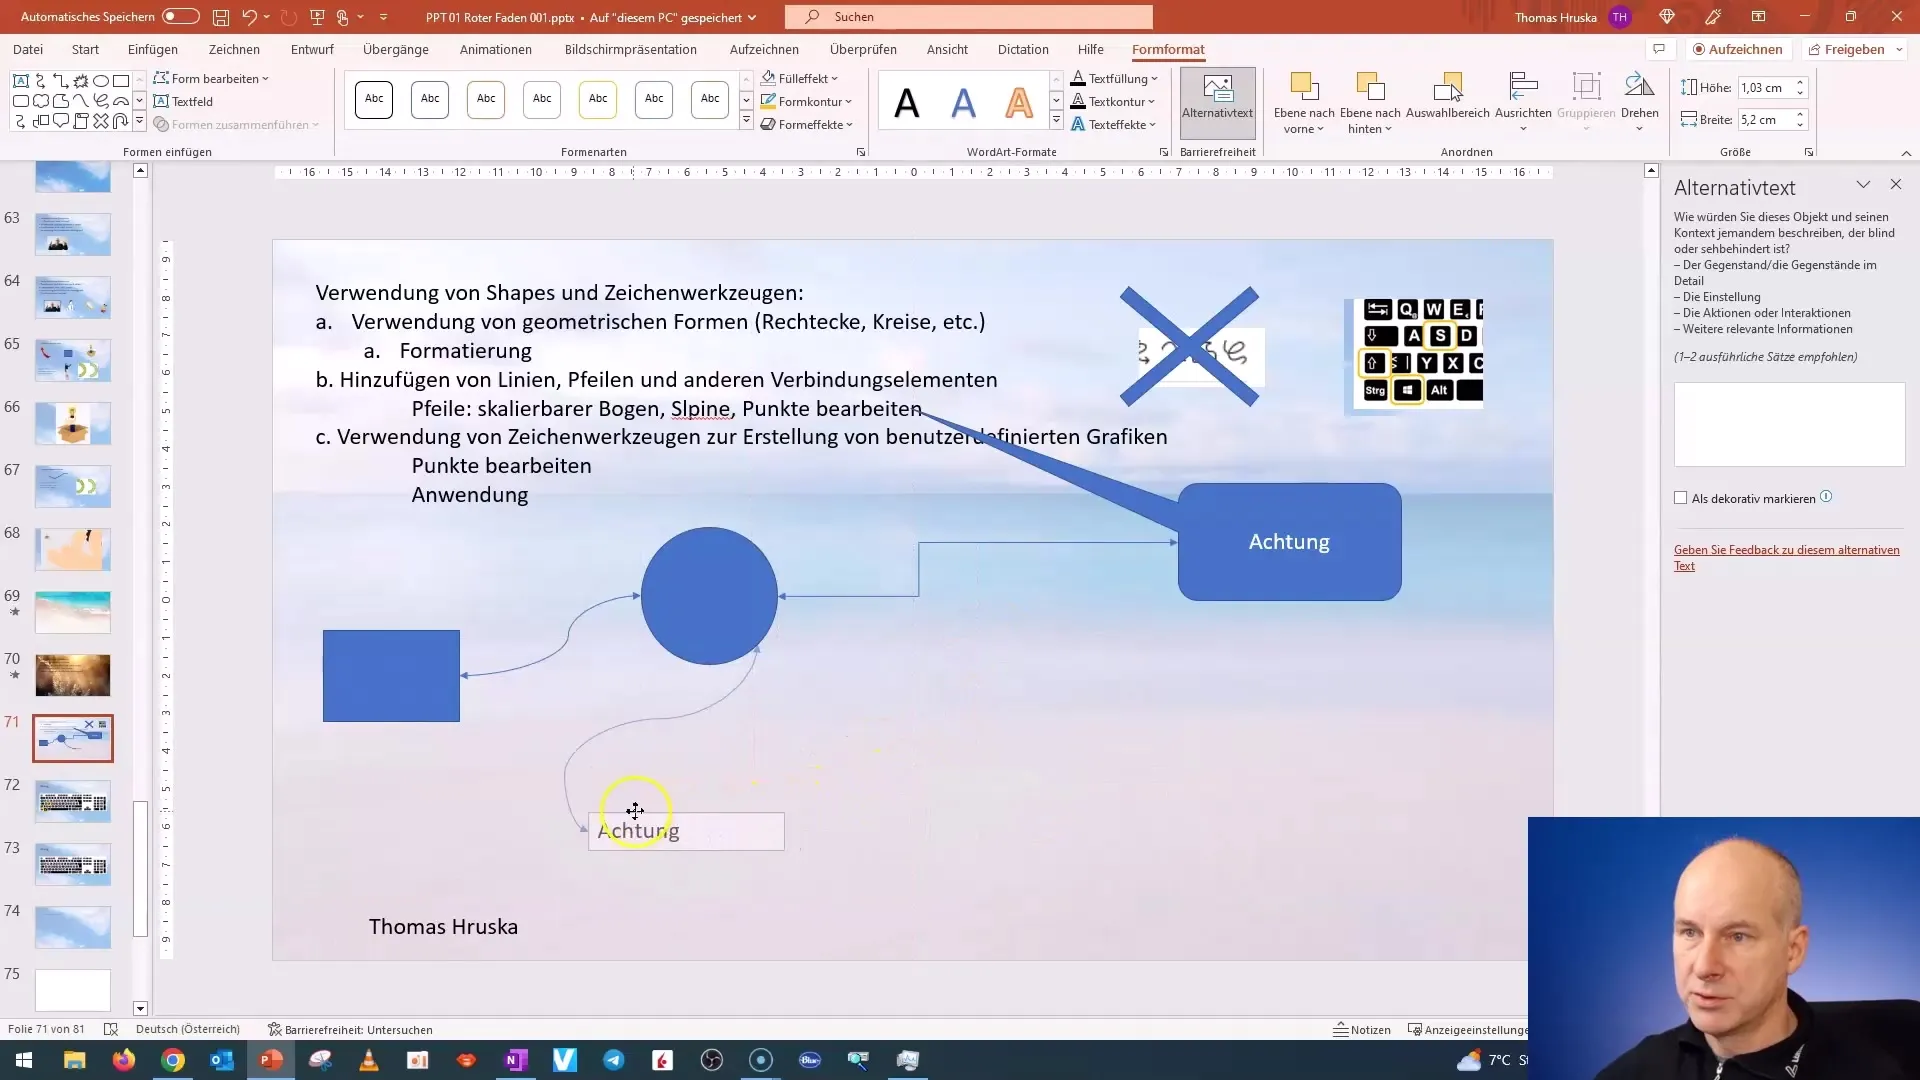Viewport: 1920px width, 1080px height.
Task: Click the Freigeben button
Action: click(1846, 49)
